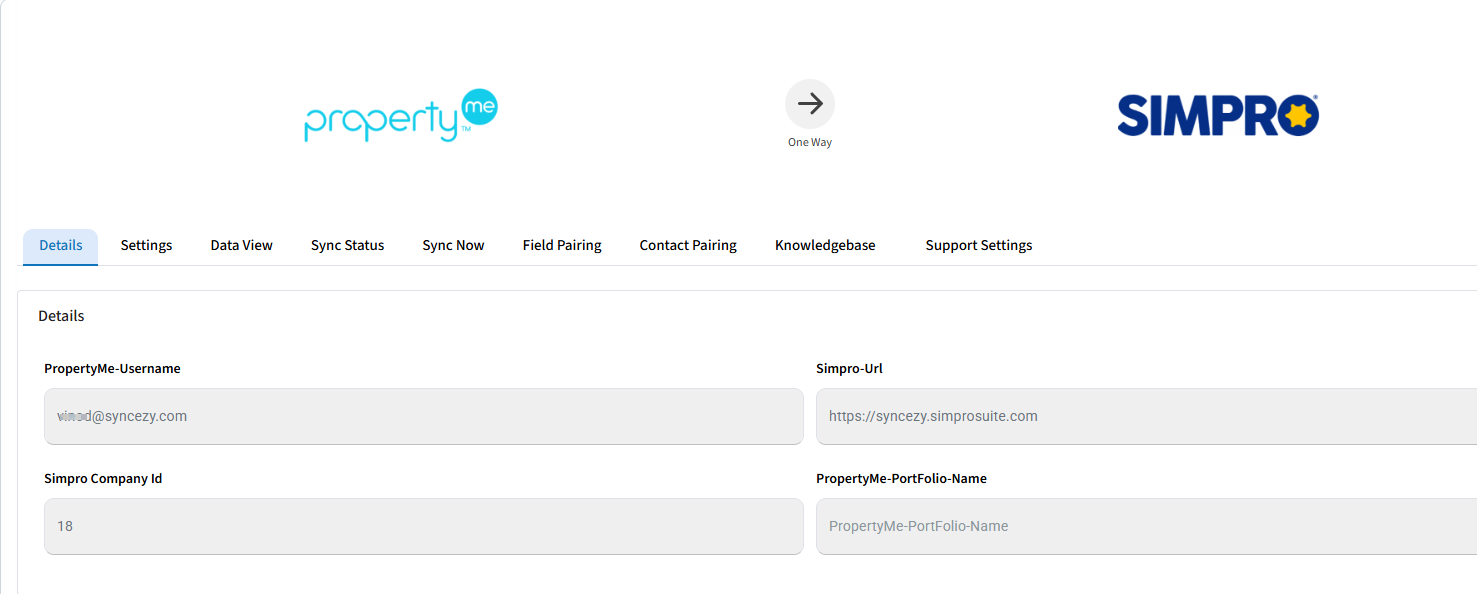Focus the Simpro Company Id field
The width and height of the screenshot is (1477, 594).
point(423,526)
